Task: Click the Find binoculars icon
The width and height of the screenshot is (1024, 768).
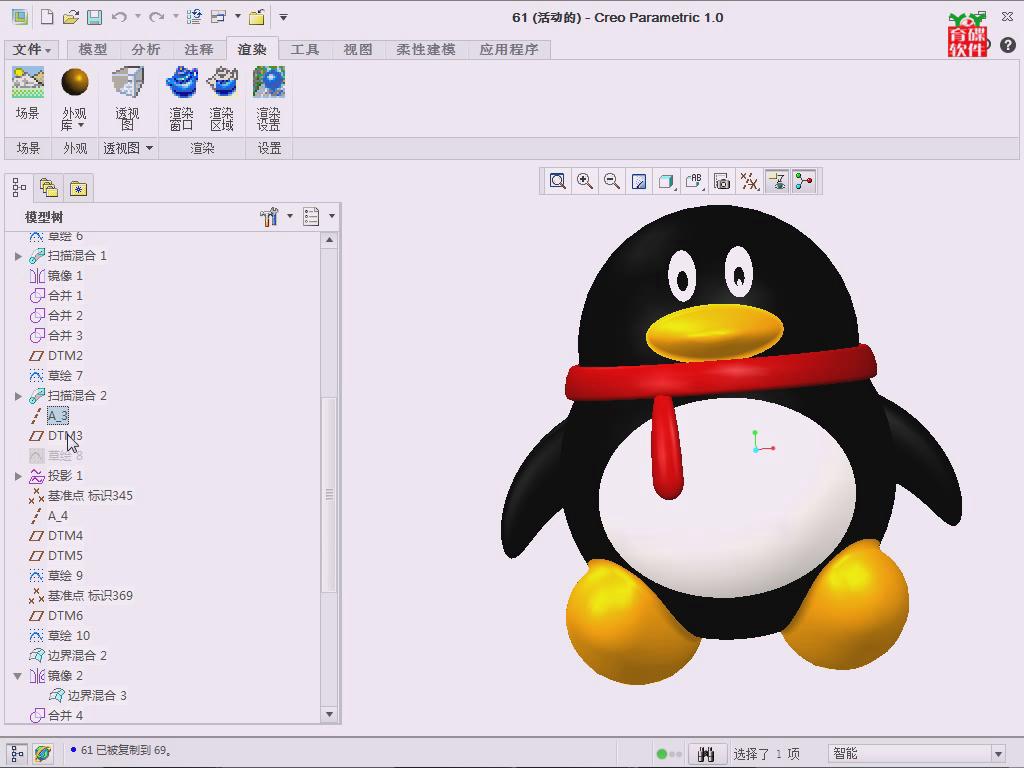Action: tap(706, 754)
